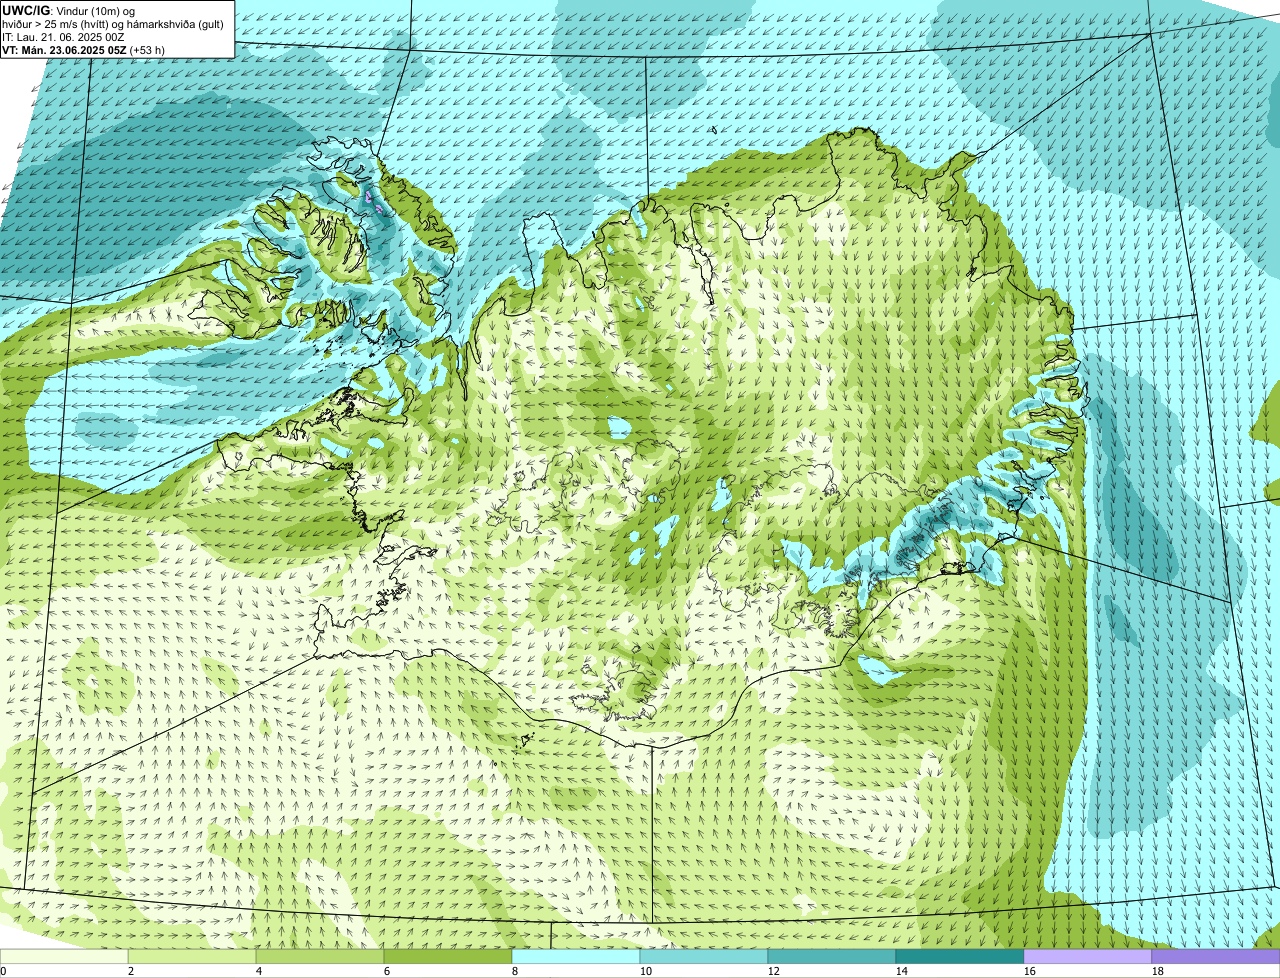This screenshot has height=978, width=1280.
Task: Click the legend scale label "14"
Action: point(902,971)
